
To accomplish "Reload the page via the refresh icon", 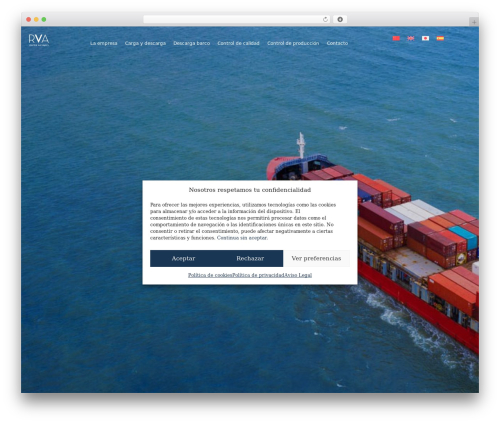I will coord(325,20).
